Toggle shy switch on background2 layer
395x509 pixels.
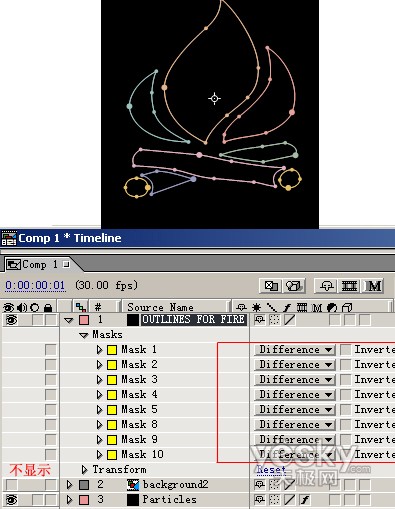click(260, 484)
